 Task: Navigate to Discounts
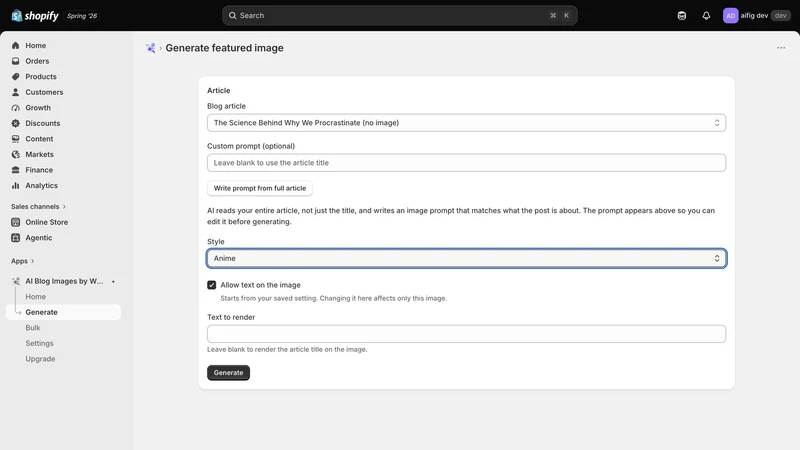tap(43, 123)
